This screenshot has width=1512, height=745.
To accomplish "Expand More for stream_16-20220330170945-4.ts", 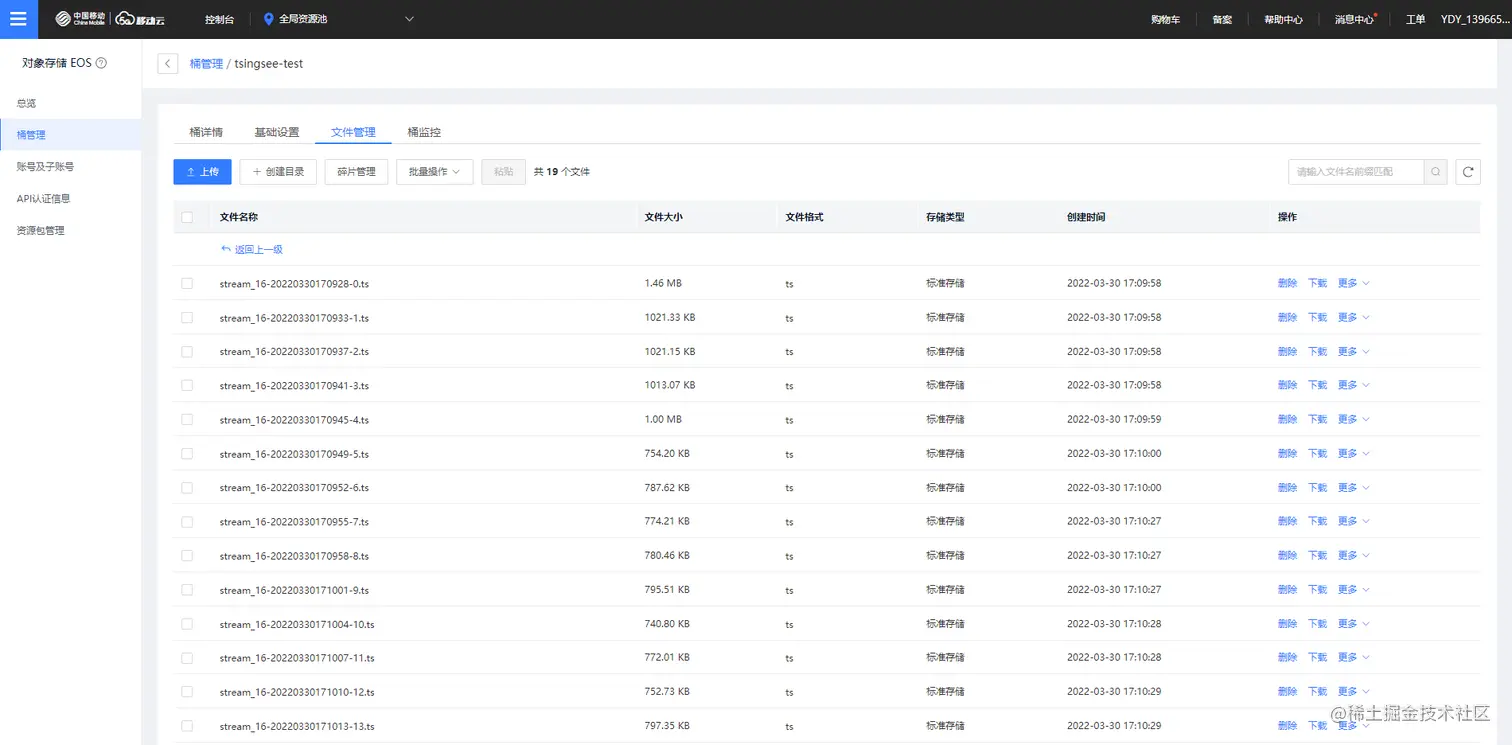I will 1354,419.
